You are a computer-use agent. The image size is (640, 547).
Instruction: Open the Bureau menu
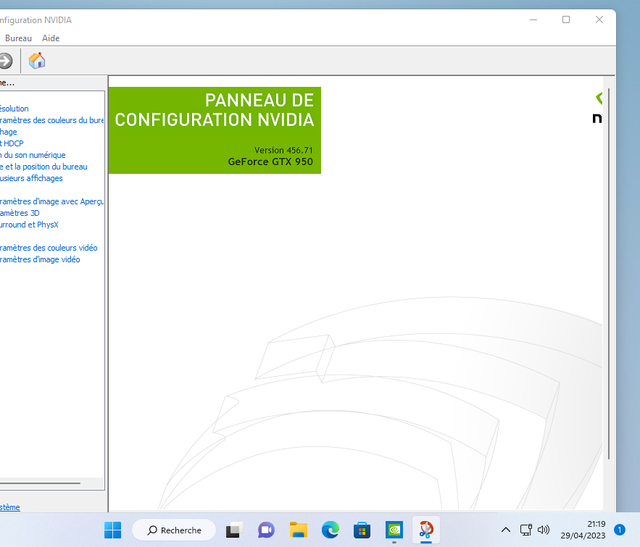[x=18, y=38]
